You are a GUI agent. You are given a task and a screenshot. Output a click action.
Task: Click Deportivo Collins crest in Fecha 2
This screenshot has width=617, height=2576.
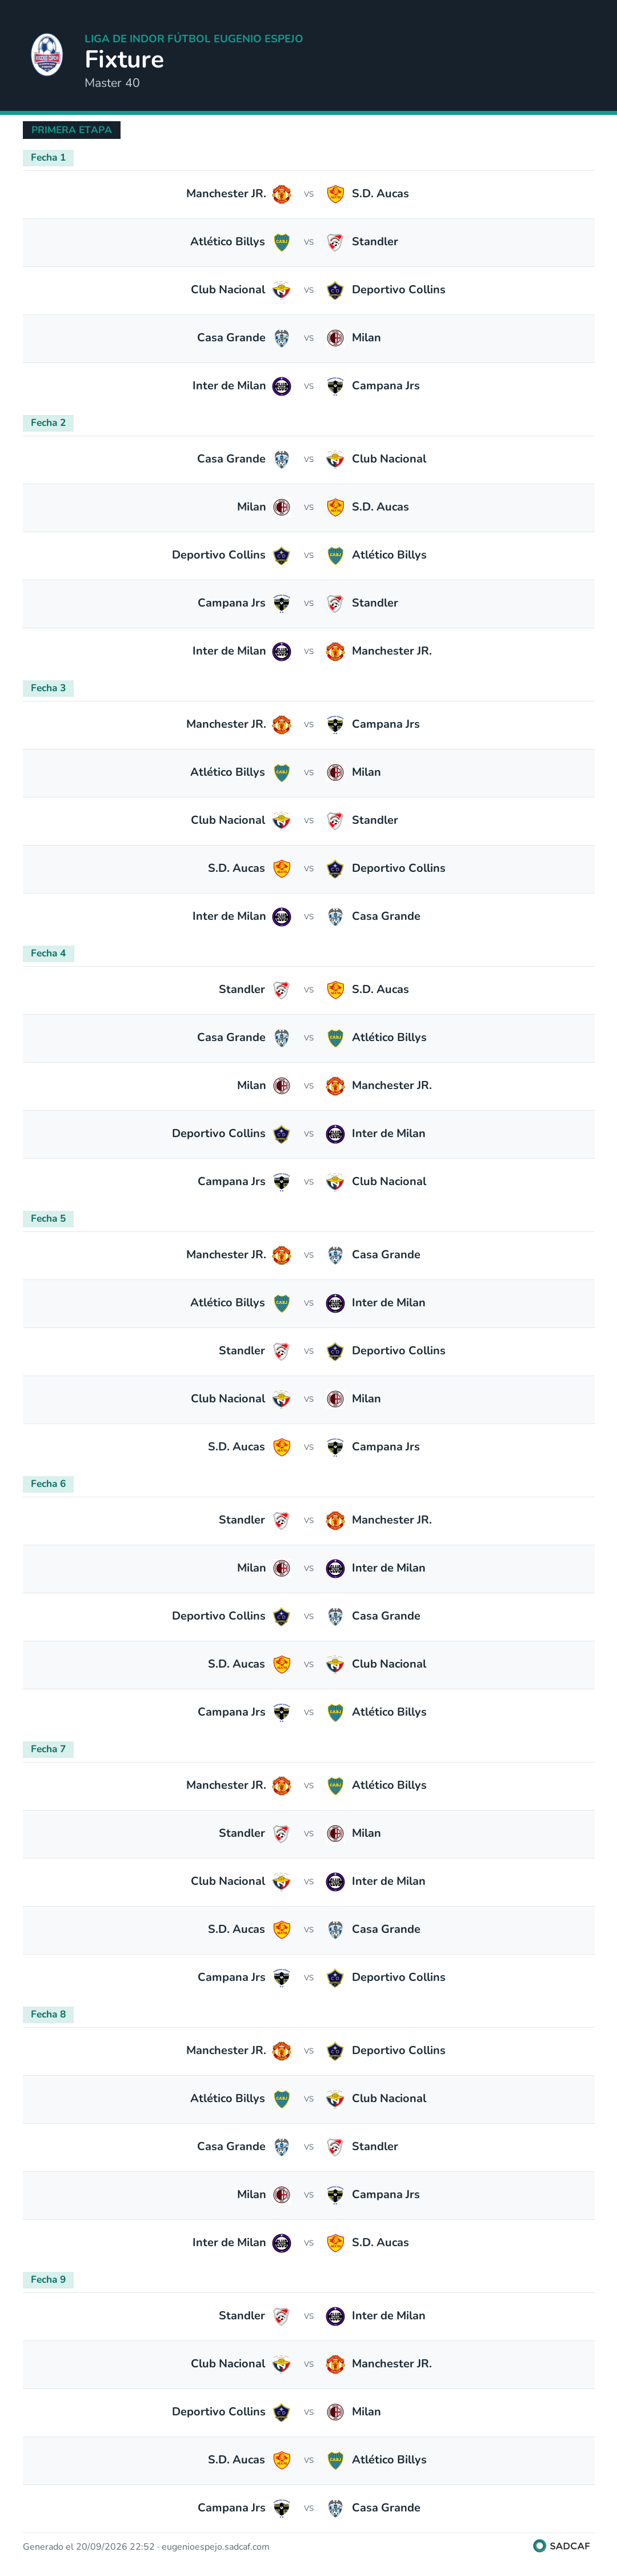tap(282, 555)
